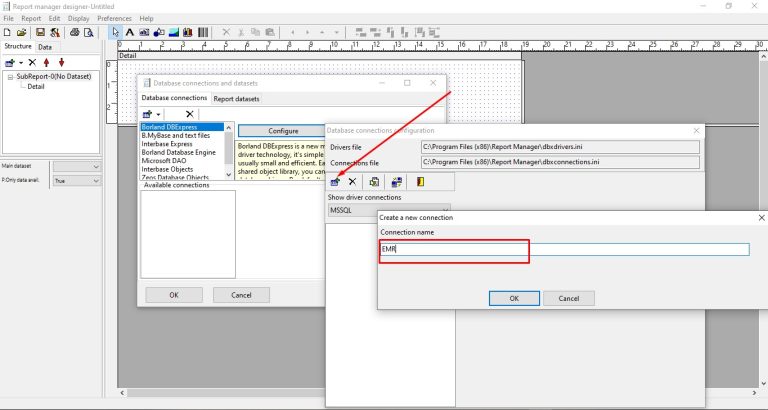The height and width of the screenshot is (410, 768).
Task: Select B.MyBase and text files driver
Action: tap(176, 136)
